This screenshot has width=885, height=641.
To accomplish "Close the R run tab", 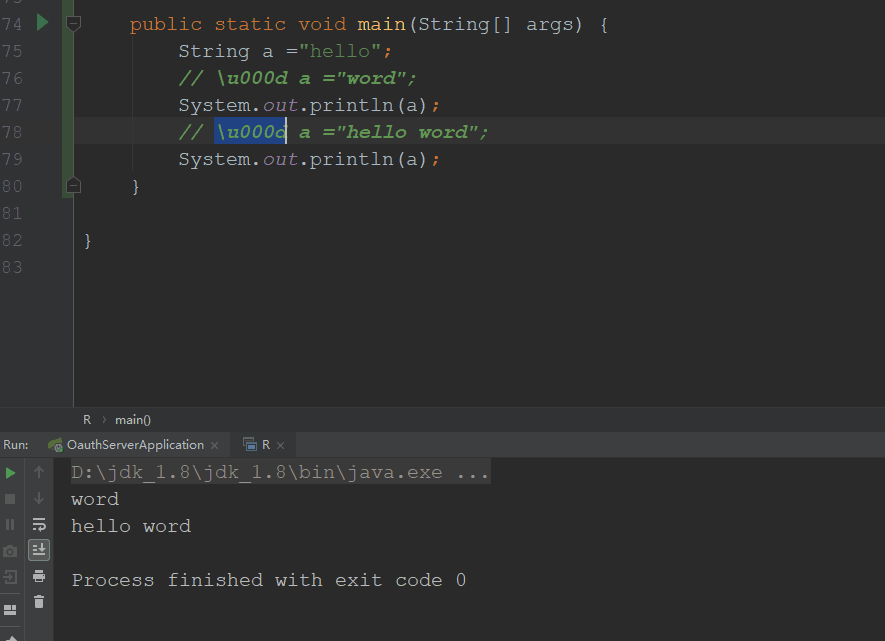I will tap(281, 445).
